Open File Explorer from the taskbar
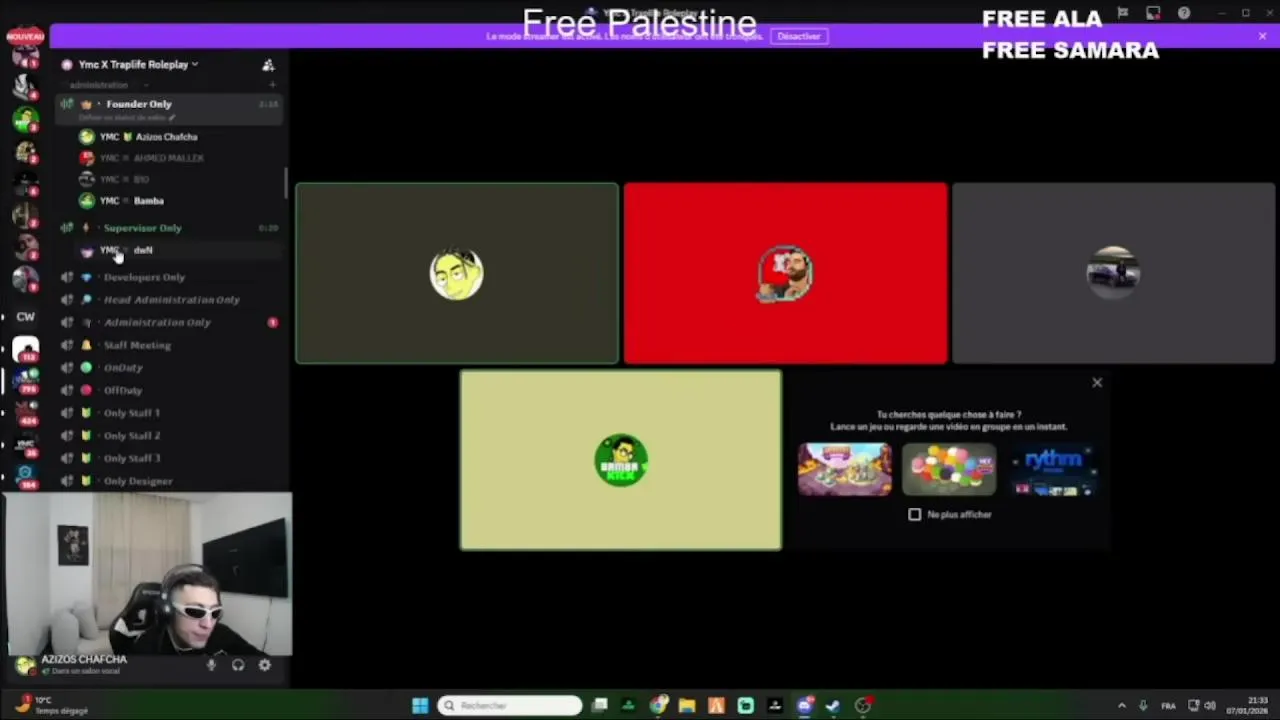Viewport: 1280px width, 720px height. 687,706
